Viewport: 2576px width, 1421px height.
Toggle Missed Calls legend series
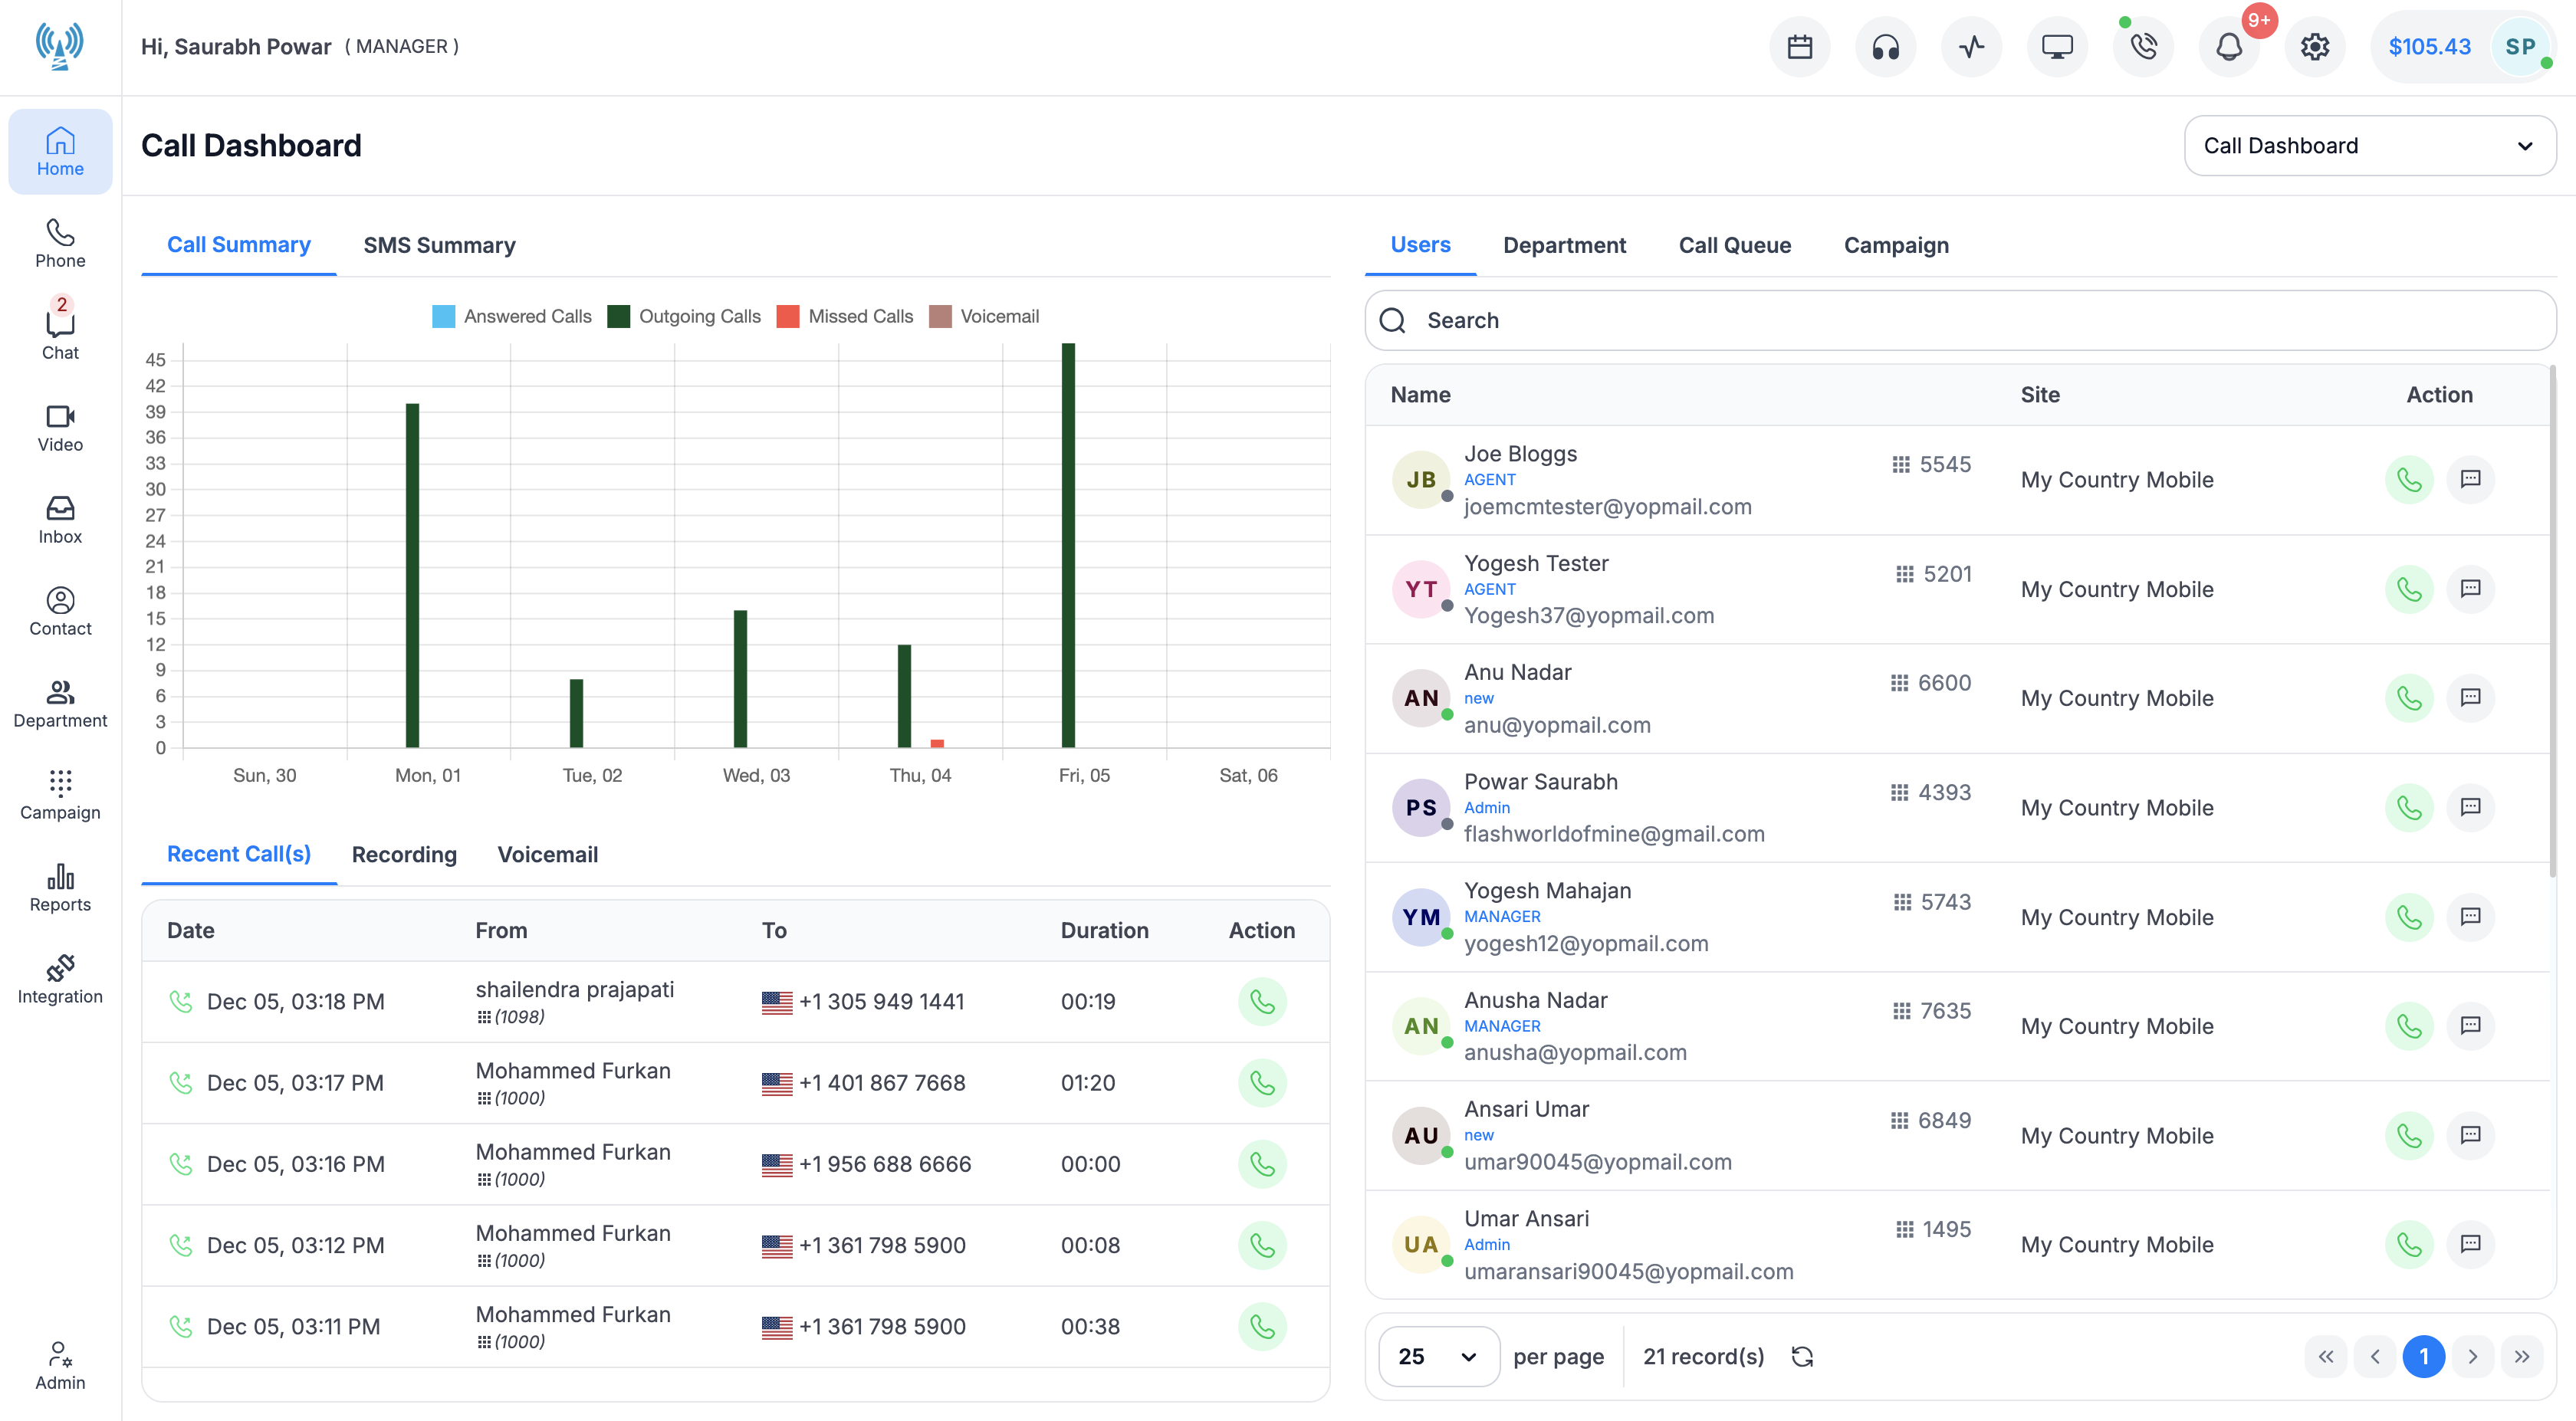coord(845,316)
